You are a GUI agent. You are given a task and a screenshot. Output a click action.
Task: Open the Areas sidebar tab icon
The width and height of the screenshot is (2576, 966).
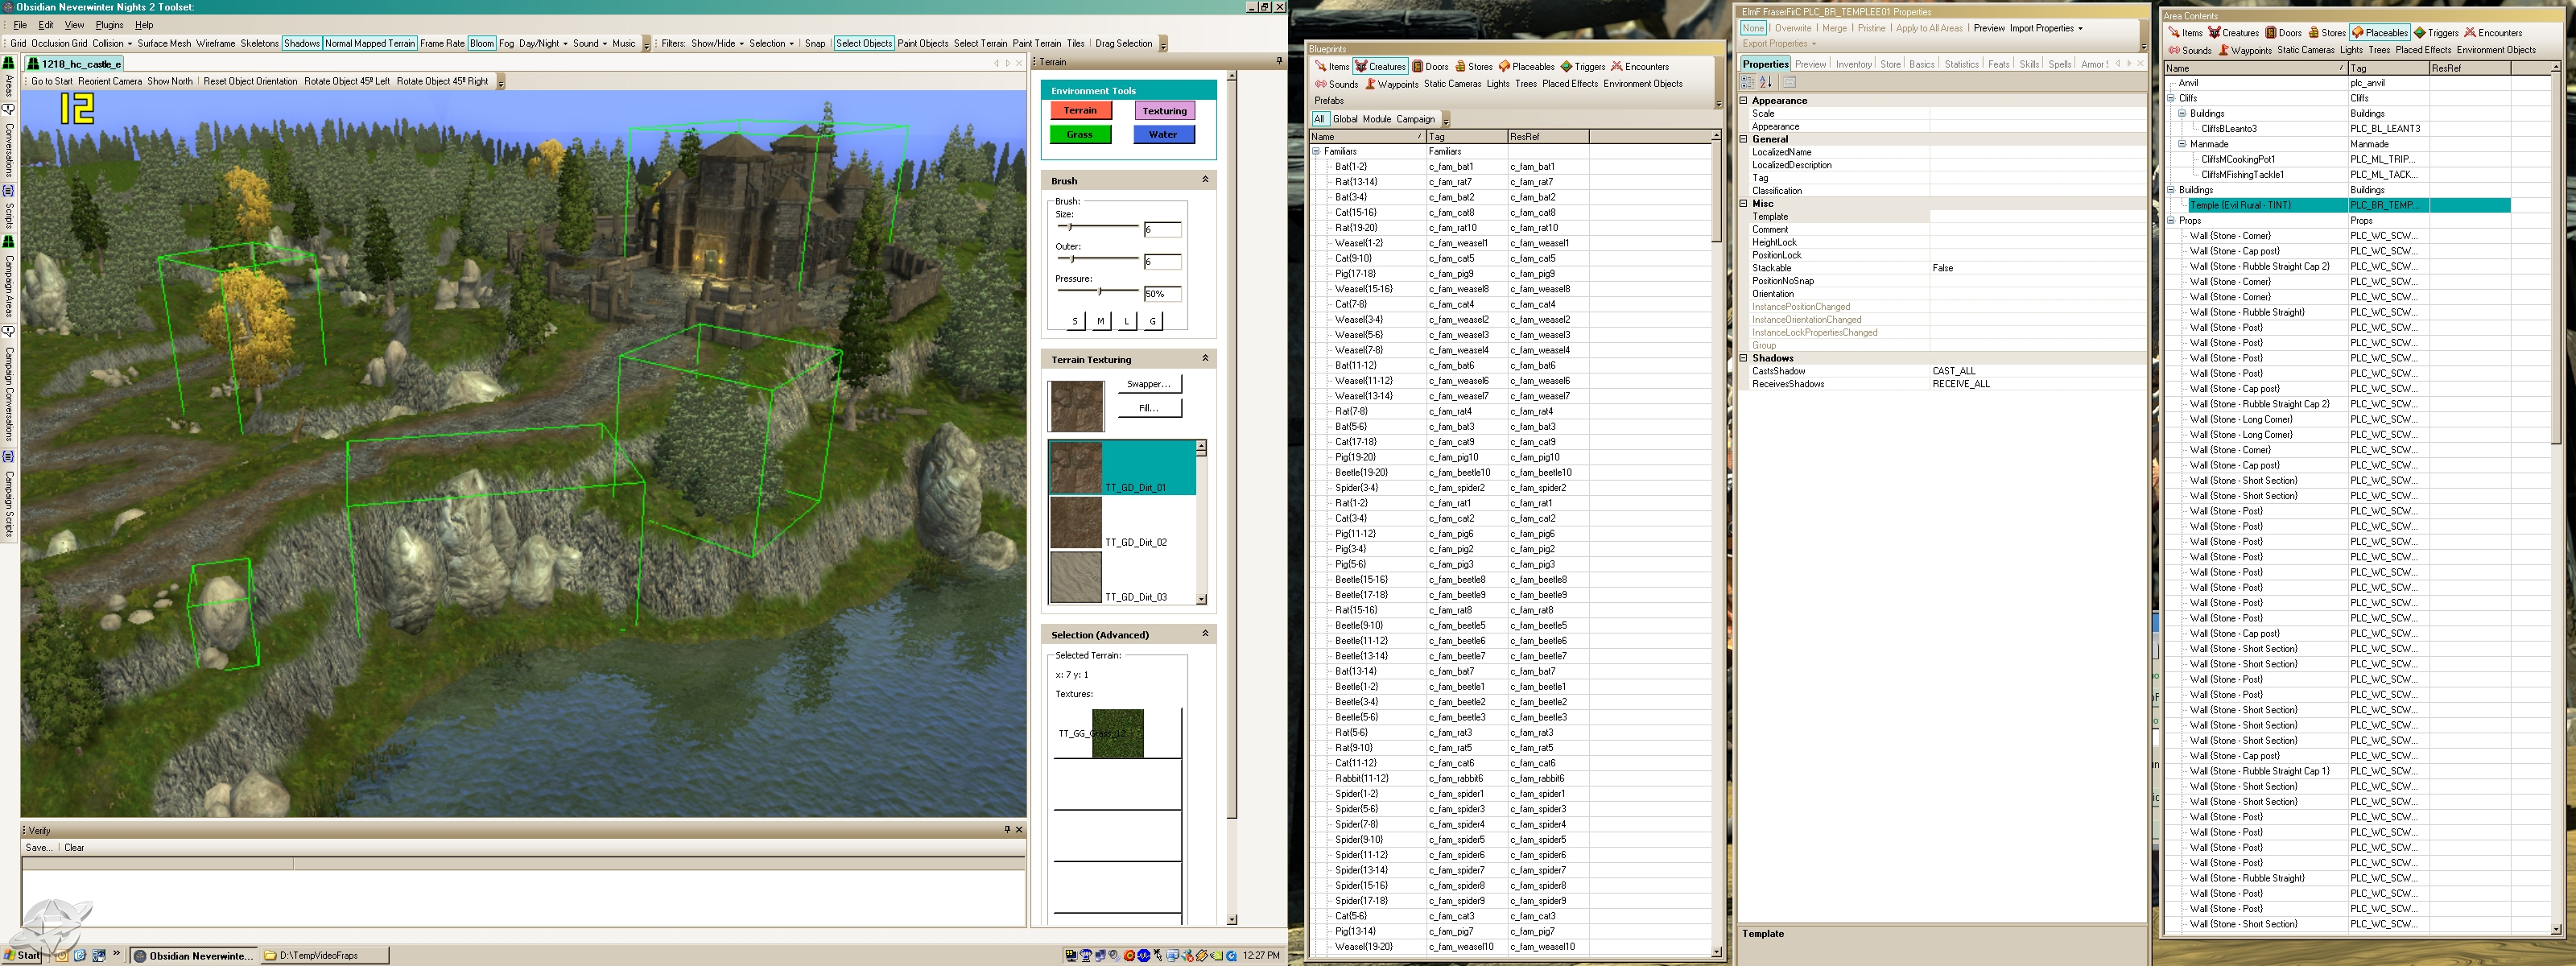click(8, 63)
